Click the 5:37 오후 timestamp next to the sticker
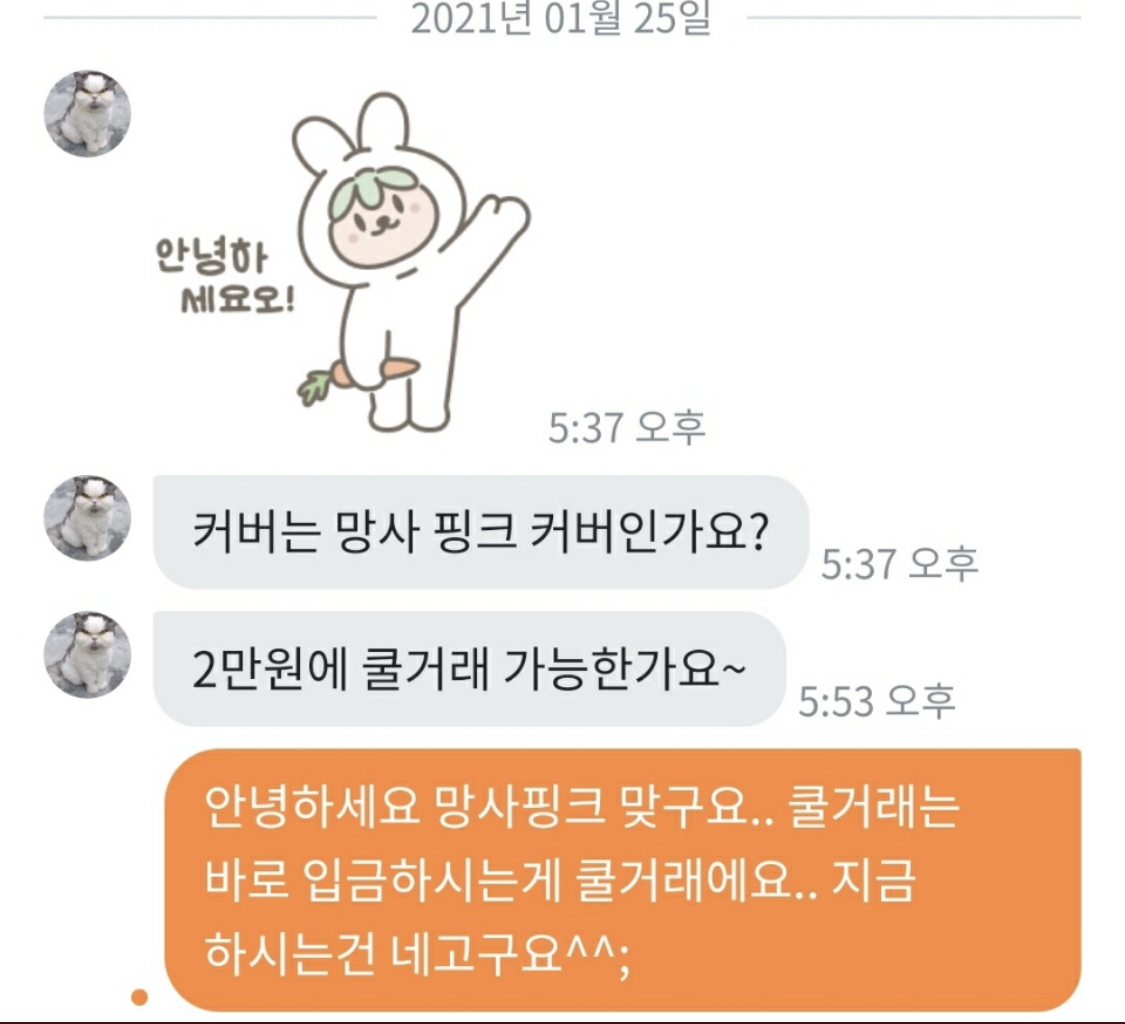Viewport: 1125px width, 1024px height. tap(627, 428)
